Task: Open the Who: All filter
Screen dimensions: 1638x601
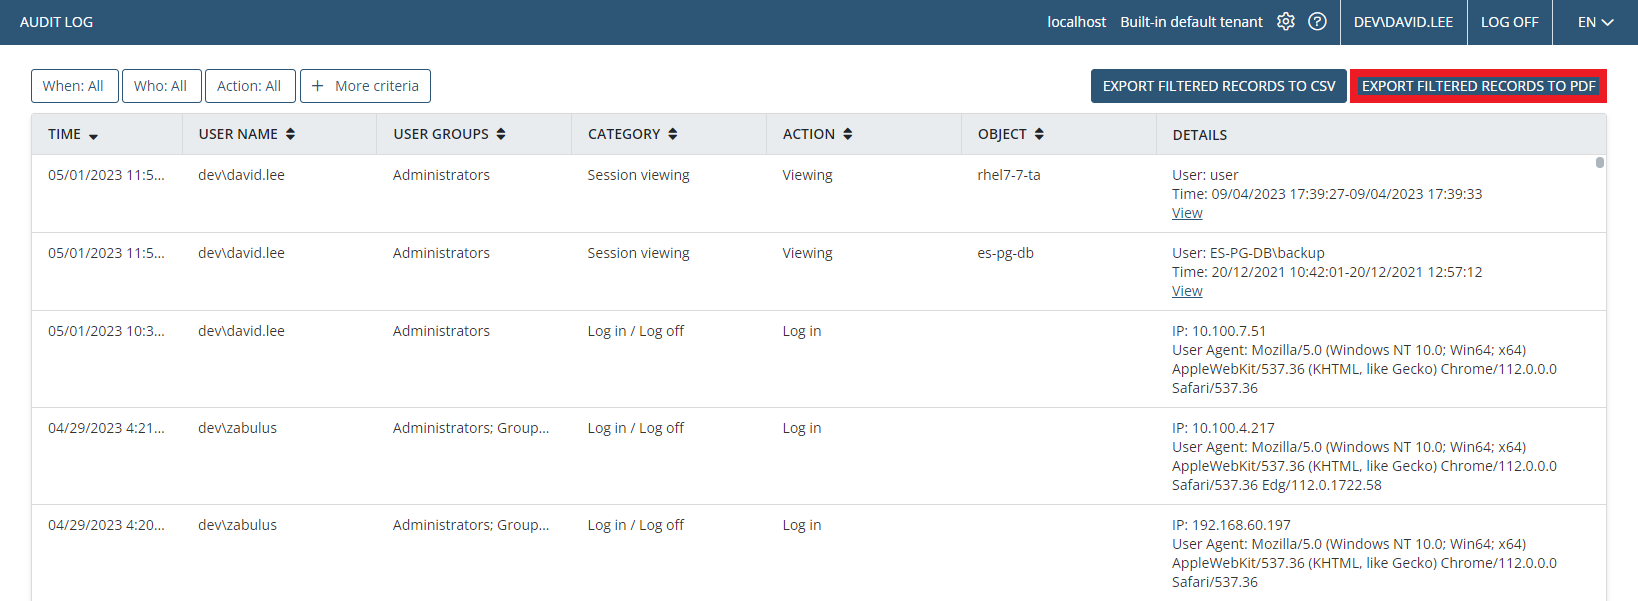Action: [x=160, y=86]
